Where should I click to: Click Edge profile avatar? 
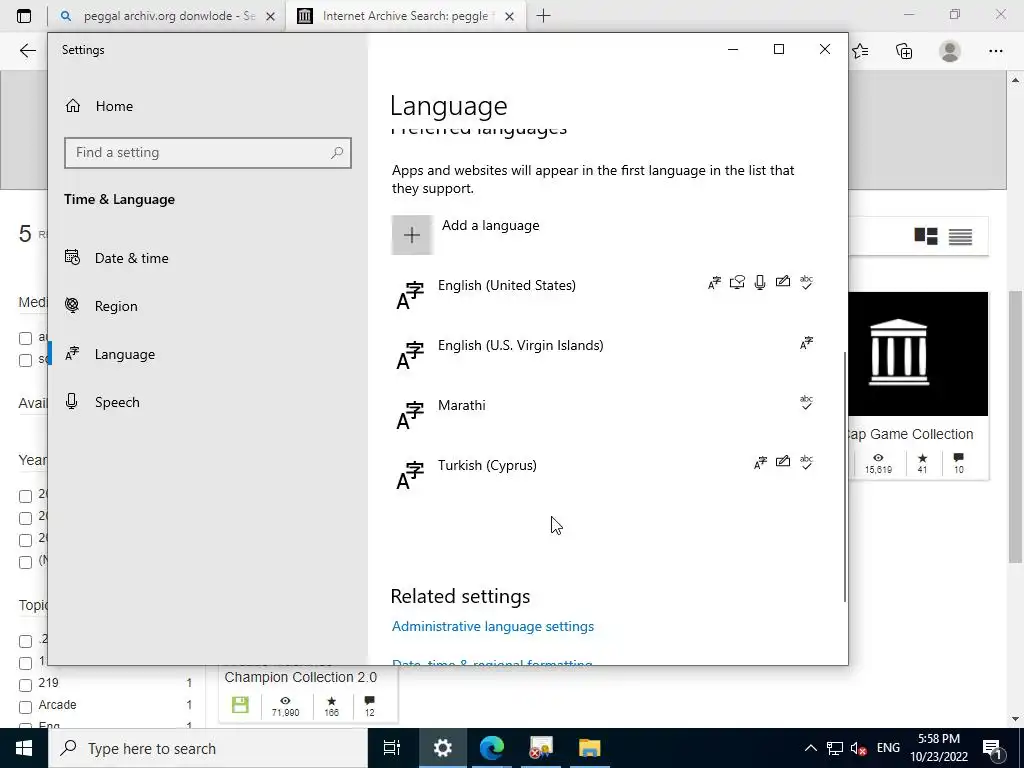tap(950, 51)
